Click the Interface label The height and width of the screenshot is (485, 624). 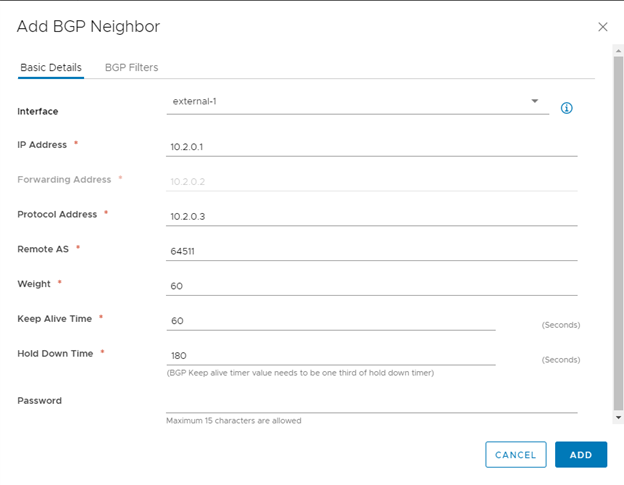click(x=37, y=111)
